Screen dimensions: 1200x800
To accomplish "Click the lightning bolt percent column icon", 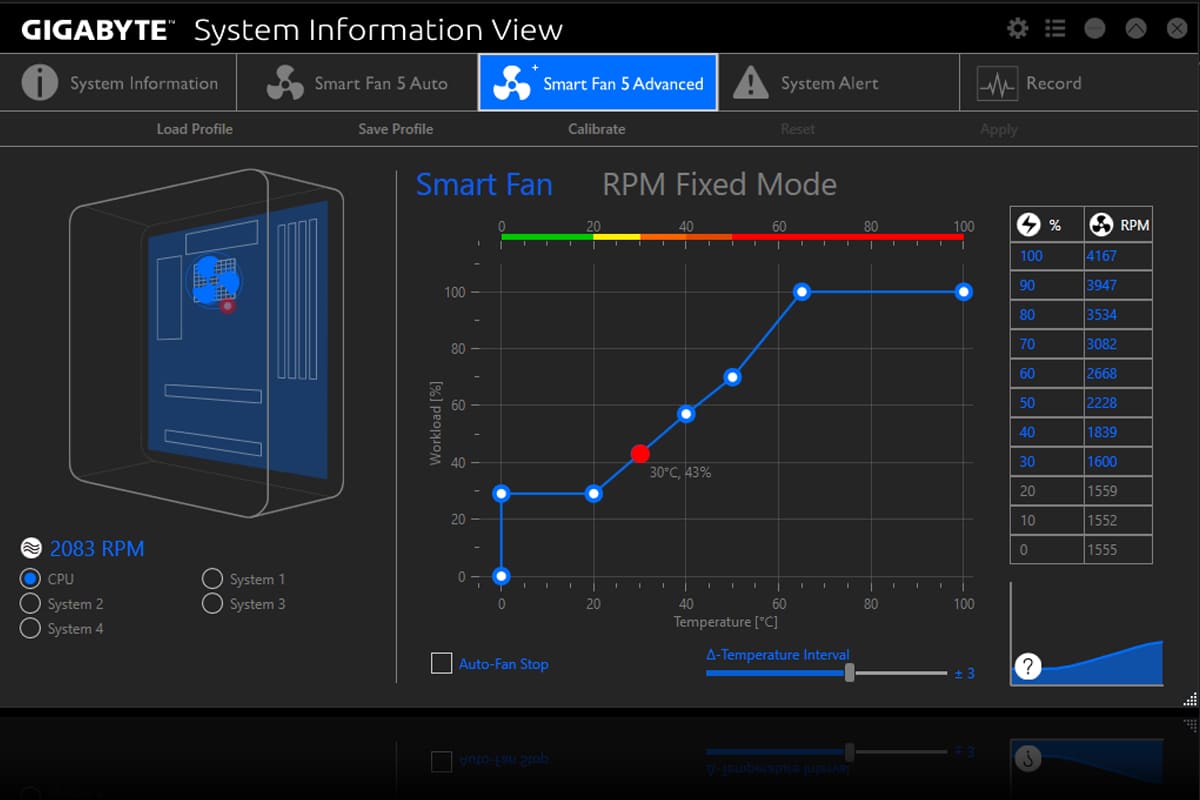I will coord(1029,224).
